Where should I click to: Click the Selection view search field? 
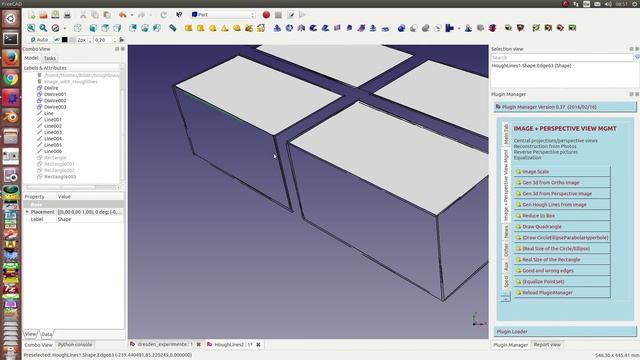coord(562,58)
